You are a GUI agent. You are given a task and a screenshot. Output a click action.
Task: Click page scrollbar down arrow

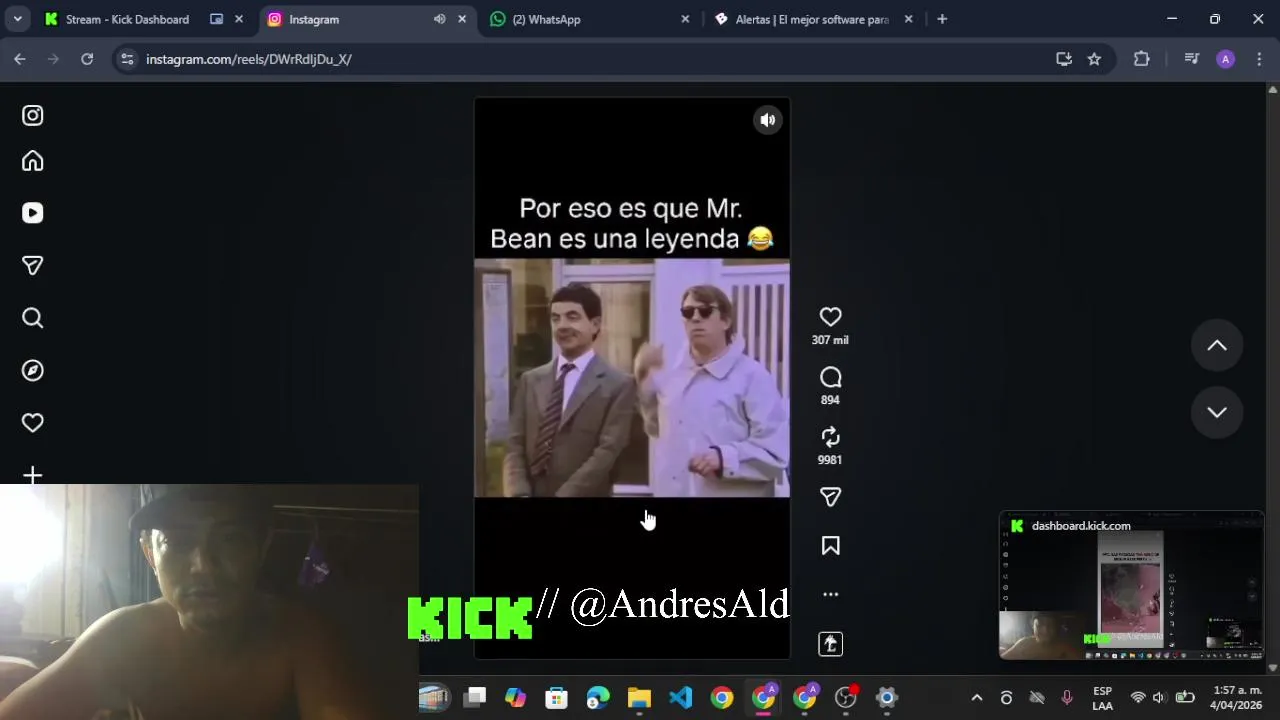click(1272, 667)
